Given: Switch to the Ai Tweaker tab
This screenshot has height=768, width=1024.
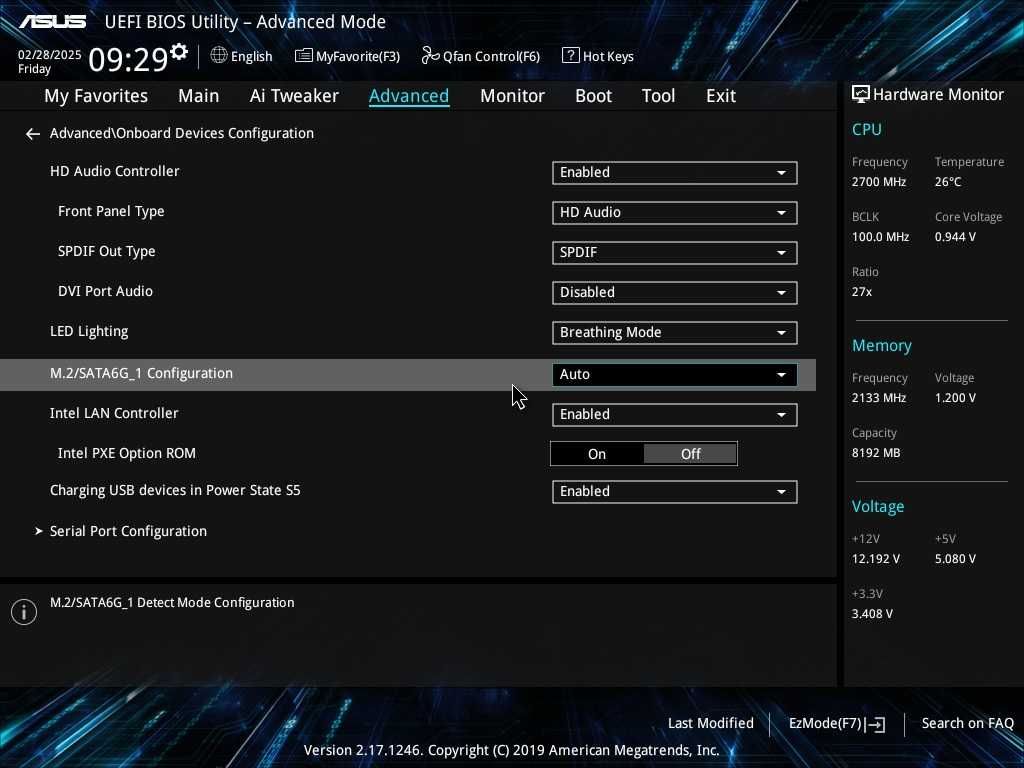Looking at the screenshot, I should point(294,96).
